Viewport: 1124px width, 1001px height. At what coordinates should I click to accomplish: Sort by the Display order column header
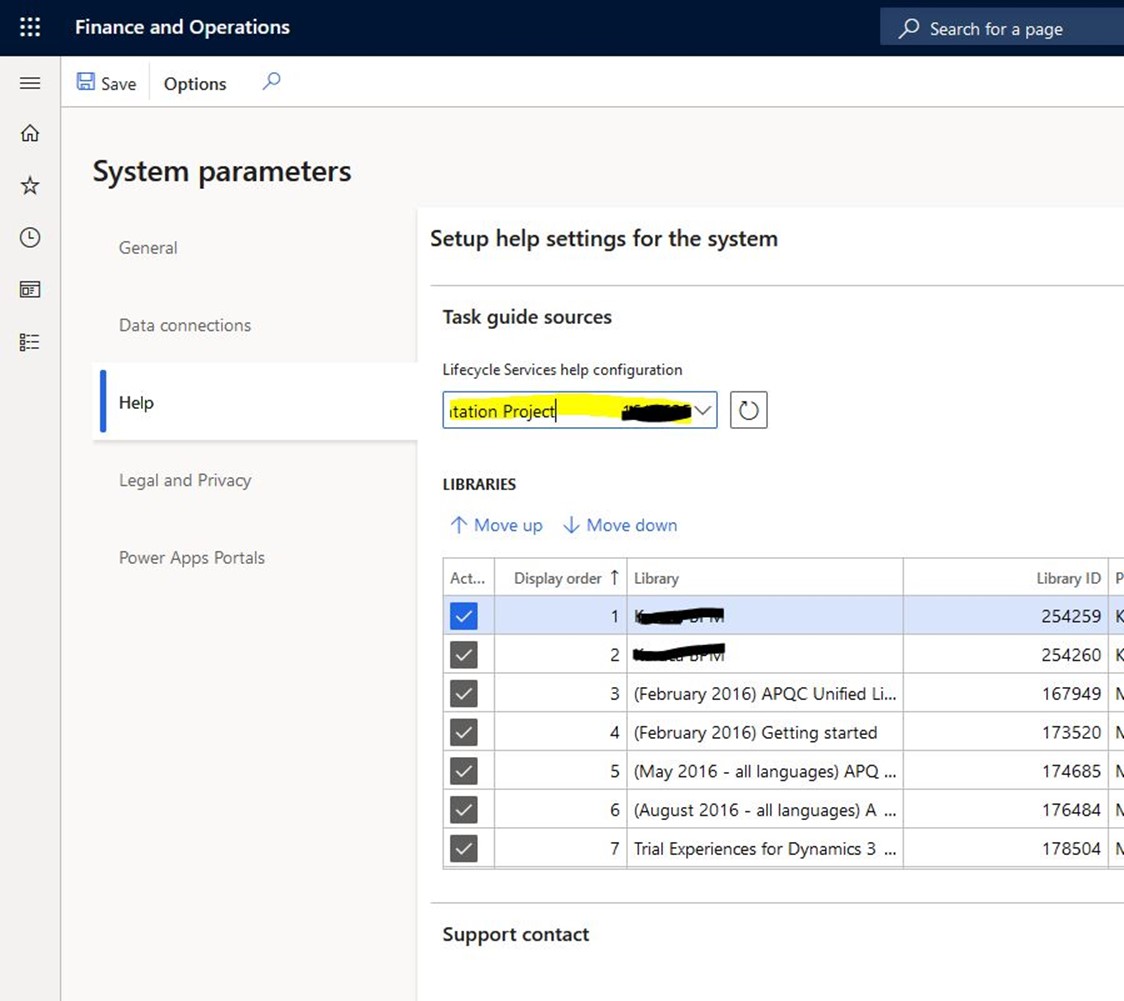(x=561, y=578)
